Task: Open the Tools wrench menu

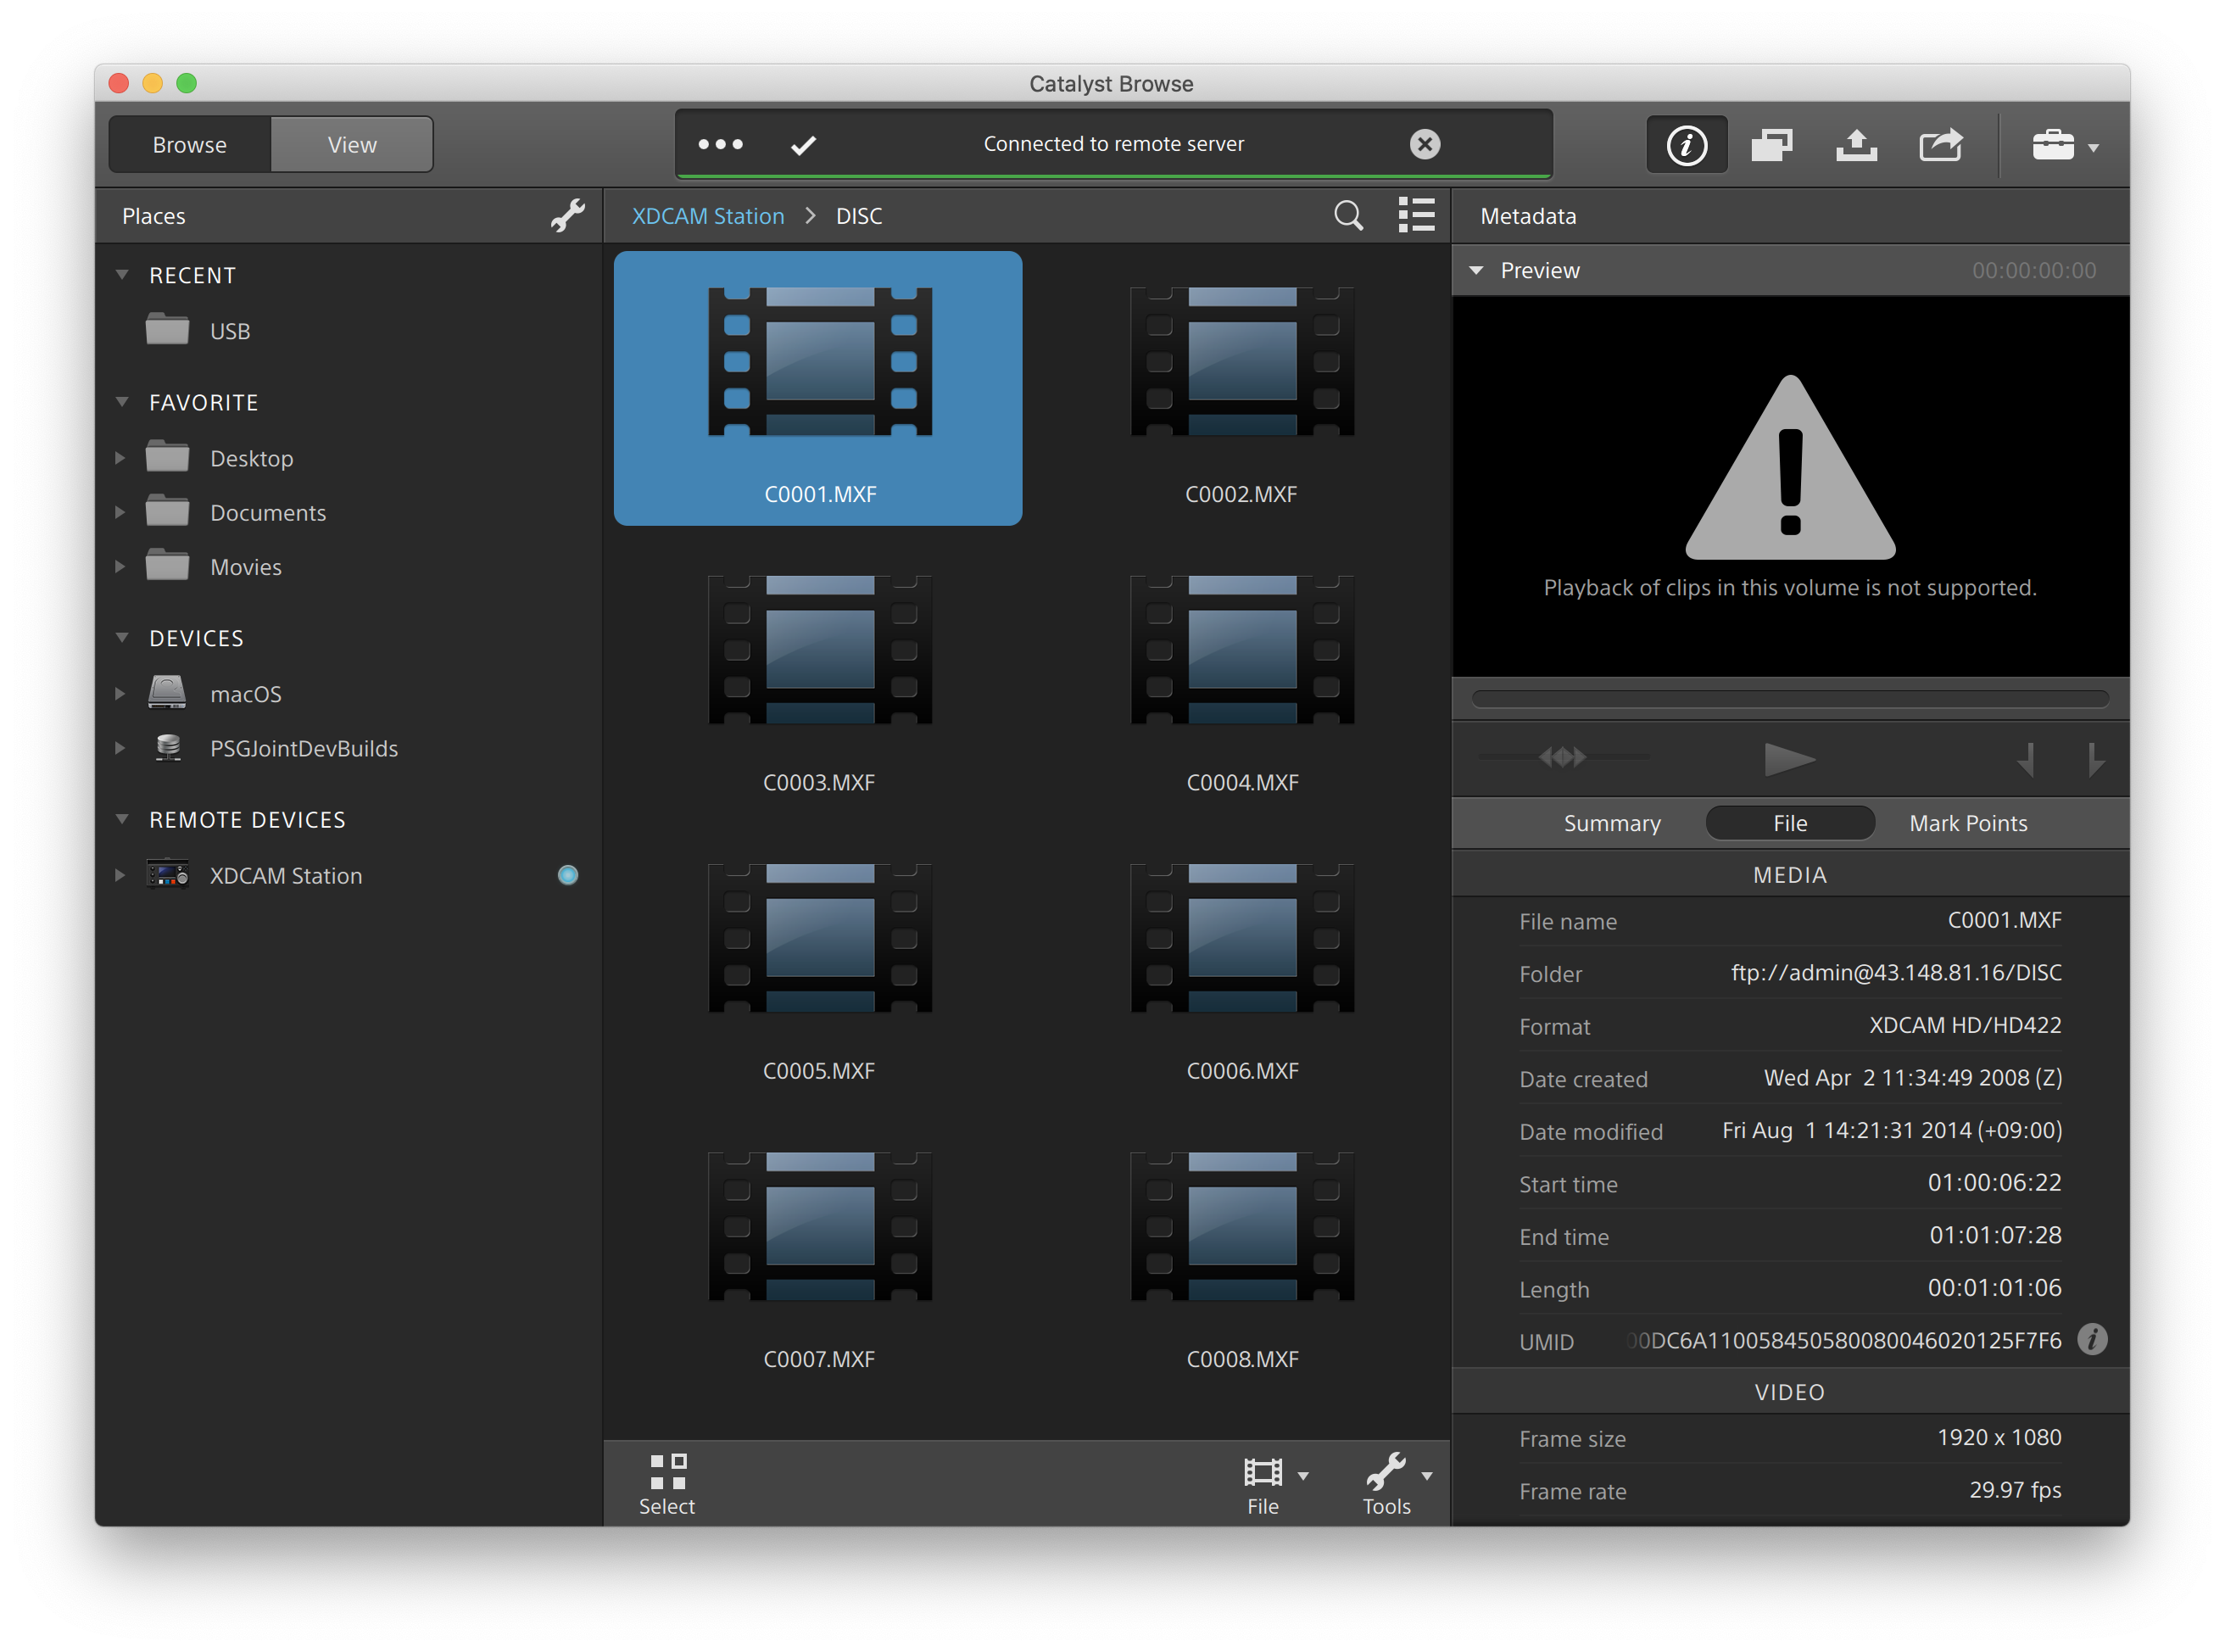Action: click(1394, 1483)
